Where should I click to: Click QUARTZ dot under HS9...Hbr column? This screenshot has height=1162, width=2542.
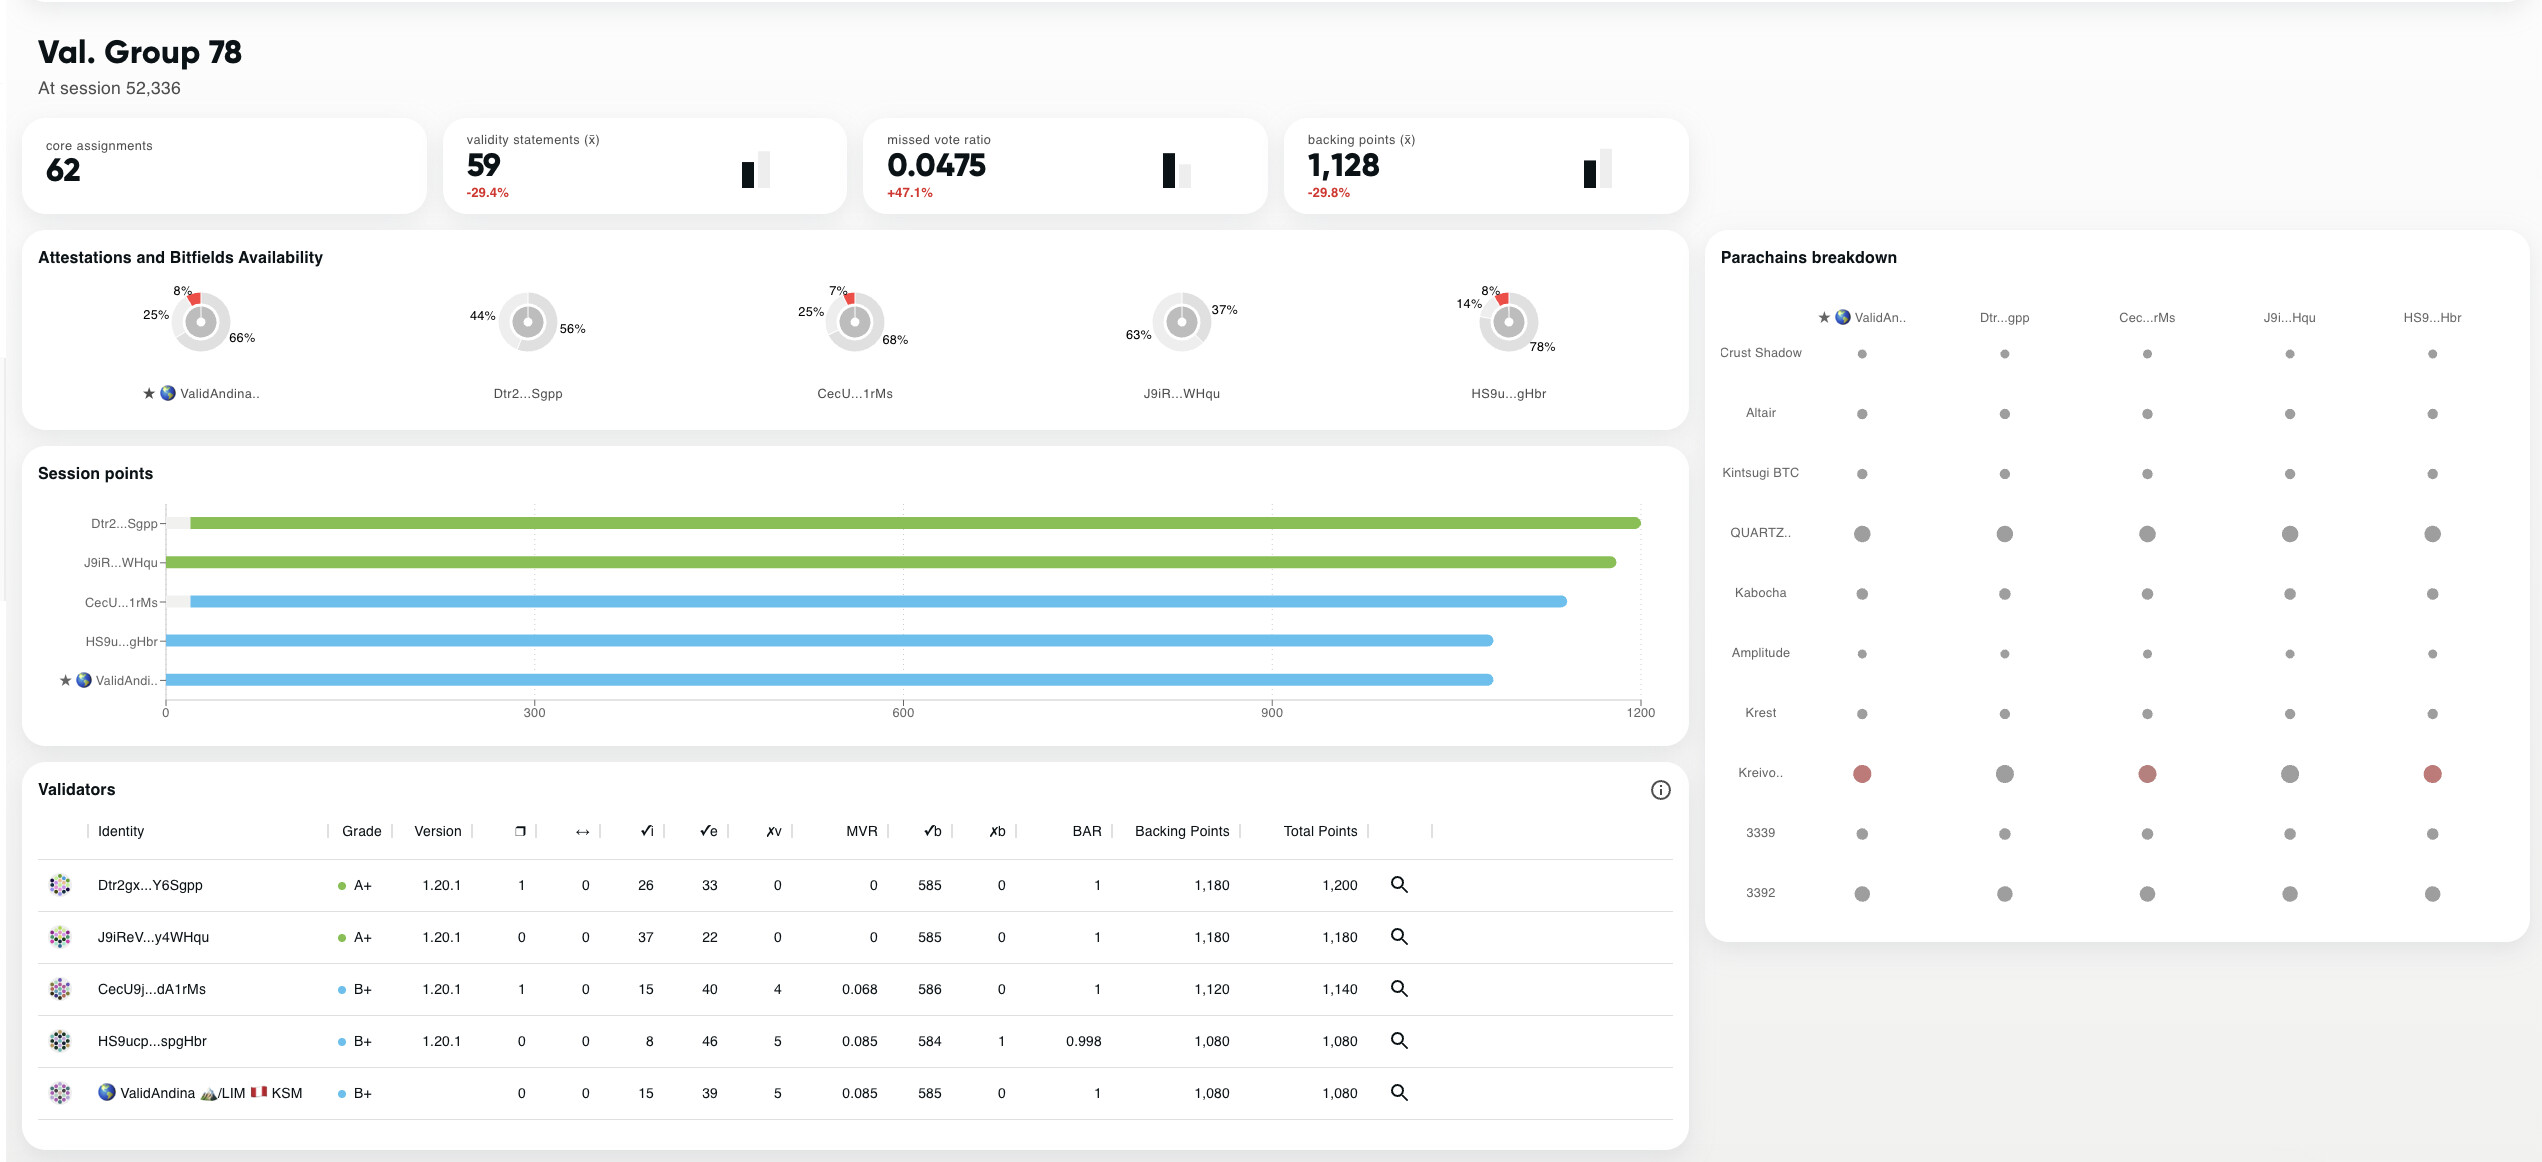(x=2432, y=534)
